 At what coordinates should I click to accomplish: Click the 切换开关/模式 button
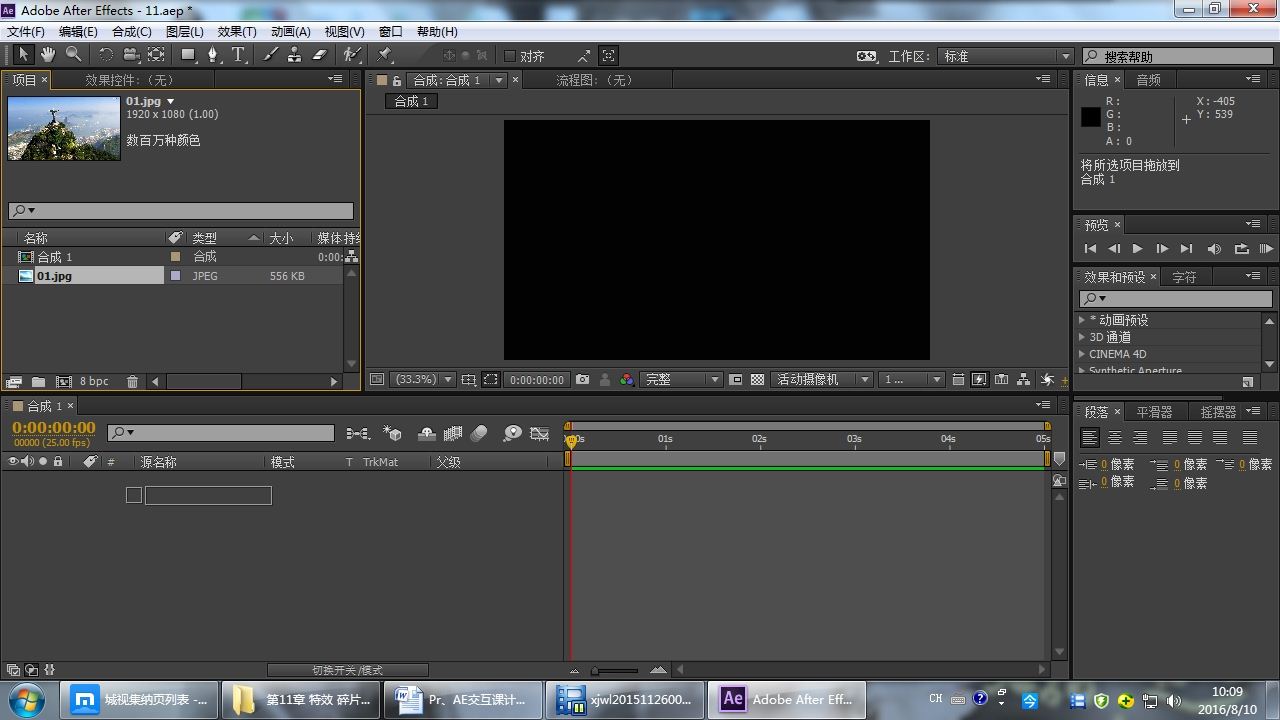[347, 670]
